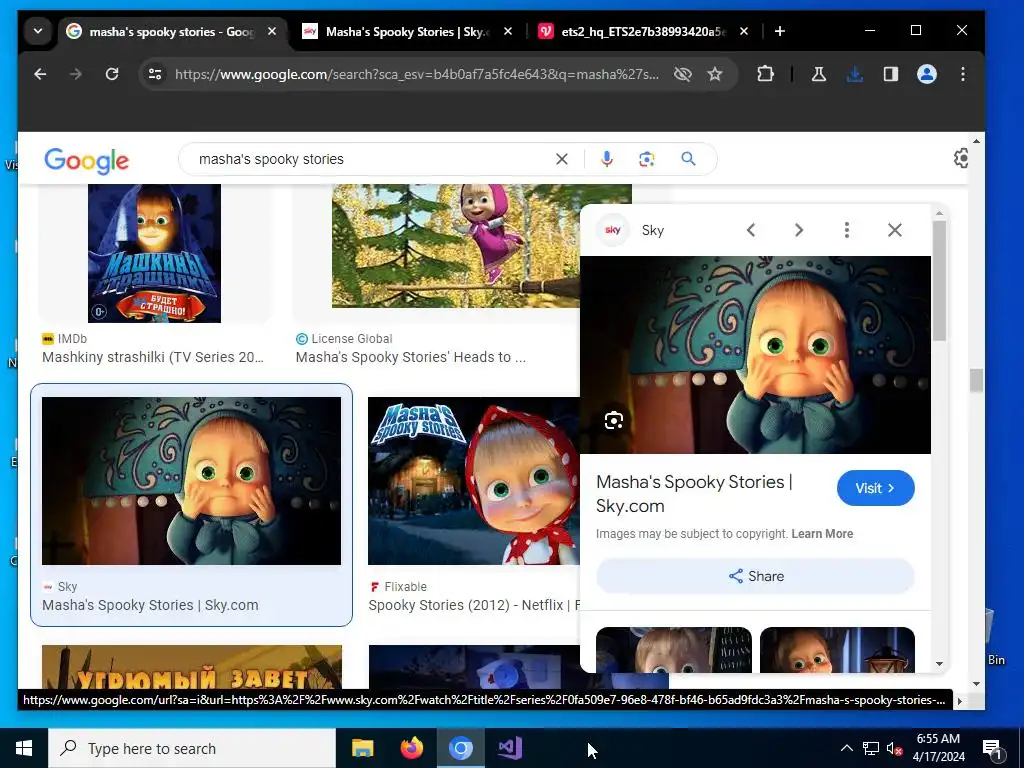
Task: Search inside image with Lens overlay icon
Action: [x=614, y=421]
